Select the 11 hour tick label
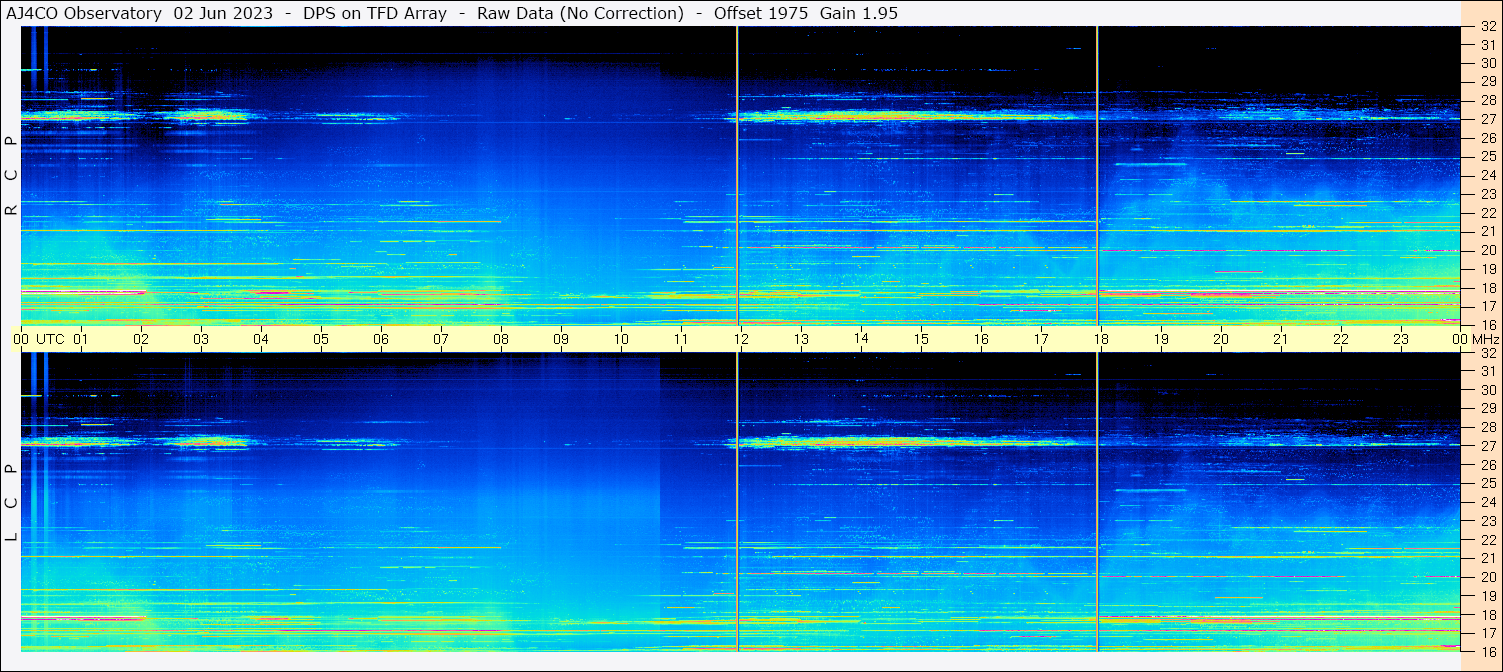Screen dimensions: 1503x672 point(681,339)
